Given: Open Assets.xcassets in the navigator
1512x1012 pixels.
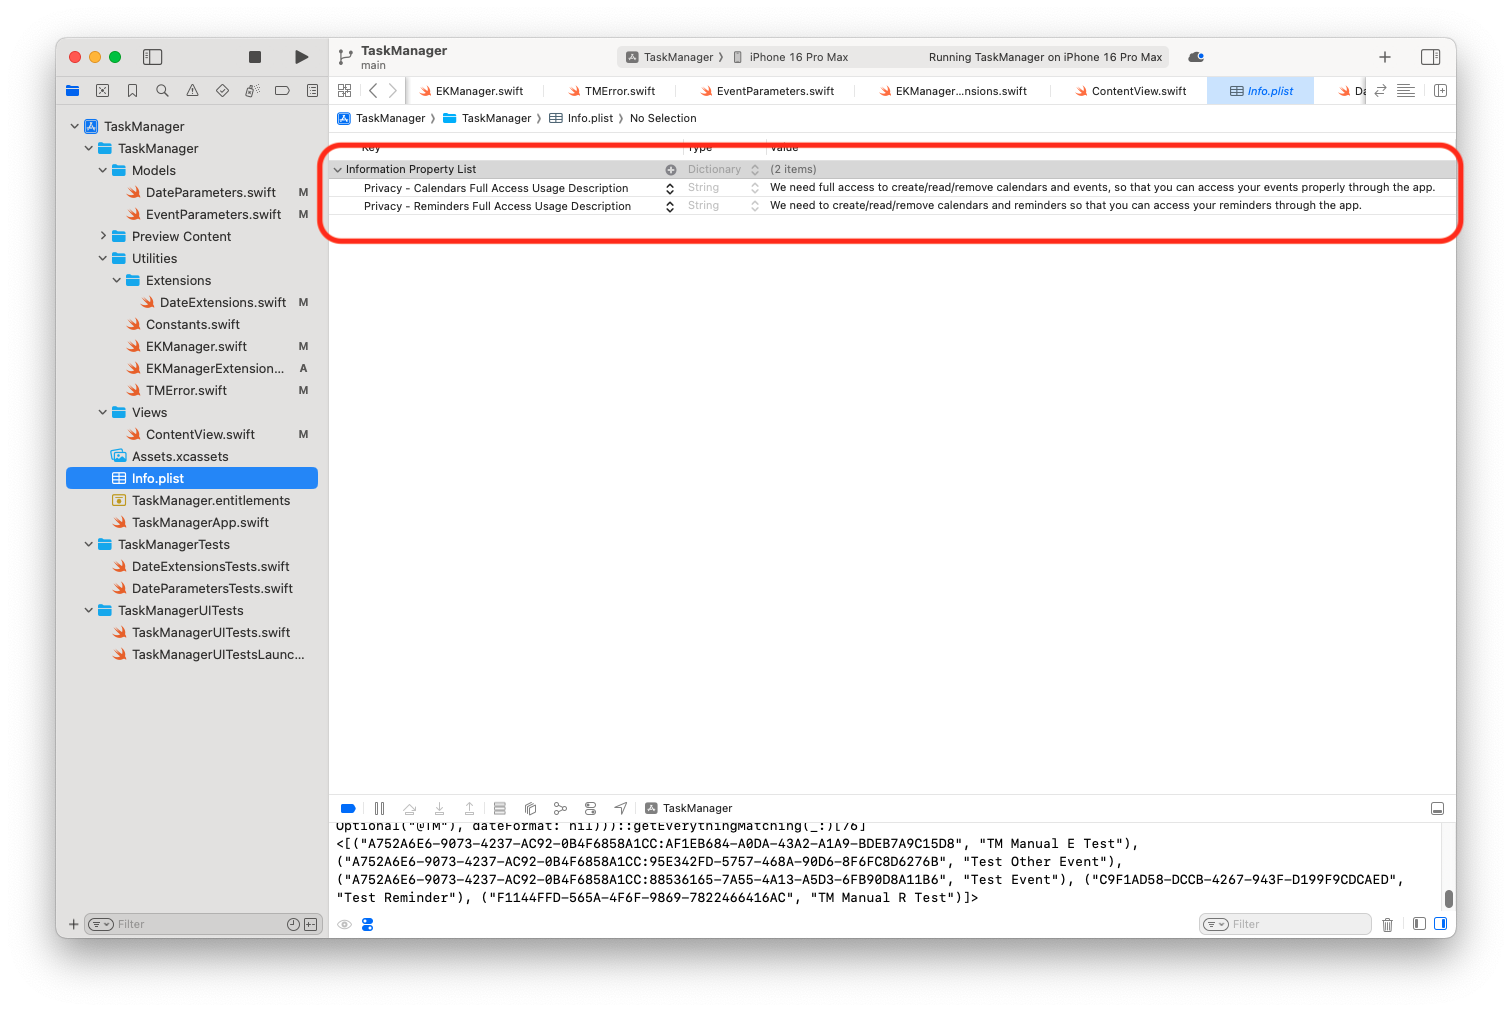Looking at the screenshot, I should pos(180,456).
